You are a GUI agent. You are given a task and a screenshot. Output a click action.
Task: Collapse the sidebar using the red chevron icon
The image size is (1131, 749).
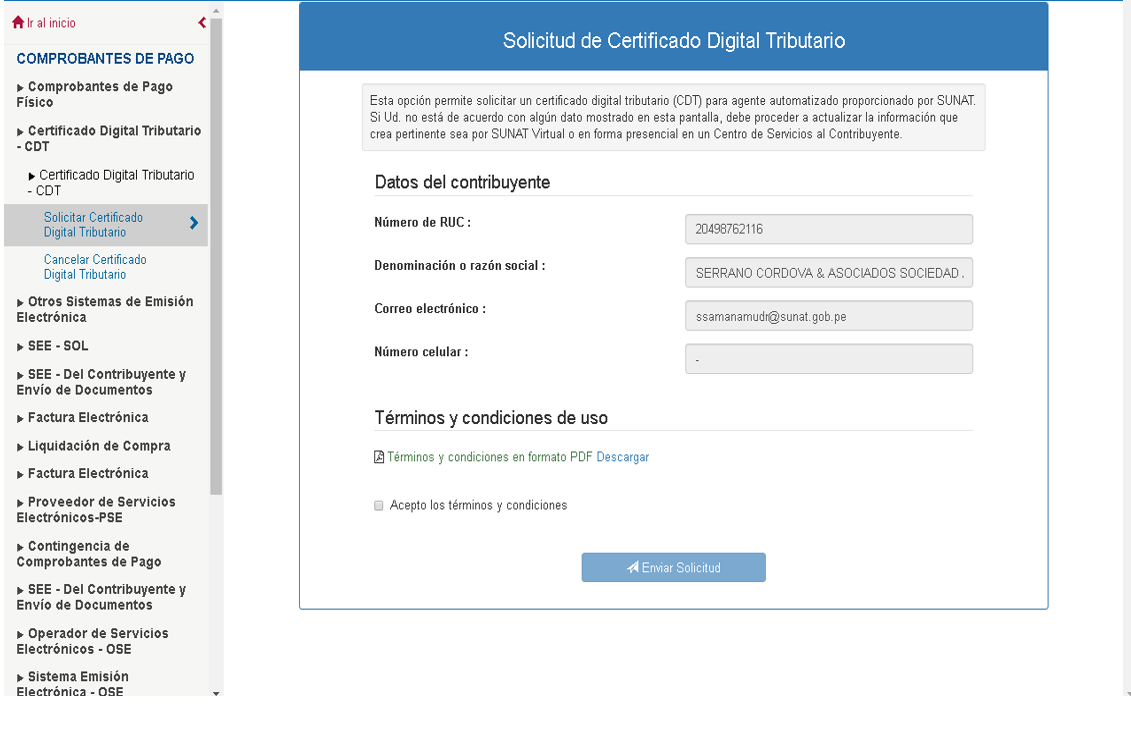coord(201,21)
